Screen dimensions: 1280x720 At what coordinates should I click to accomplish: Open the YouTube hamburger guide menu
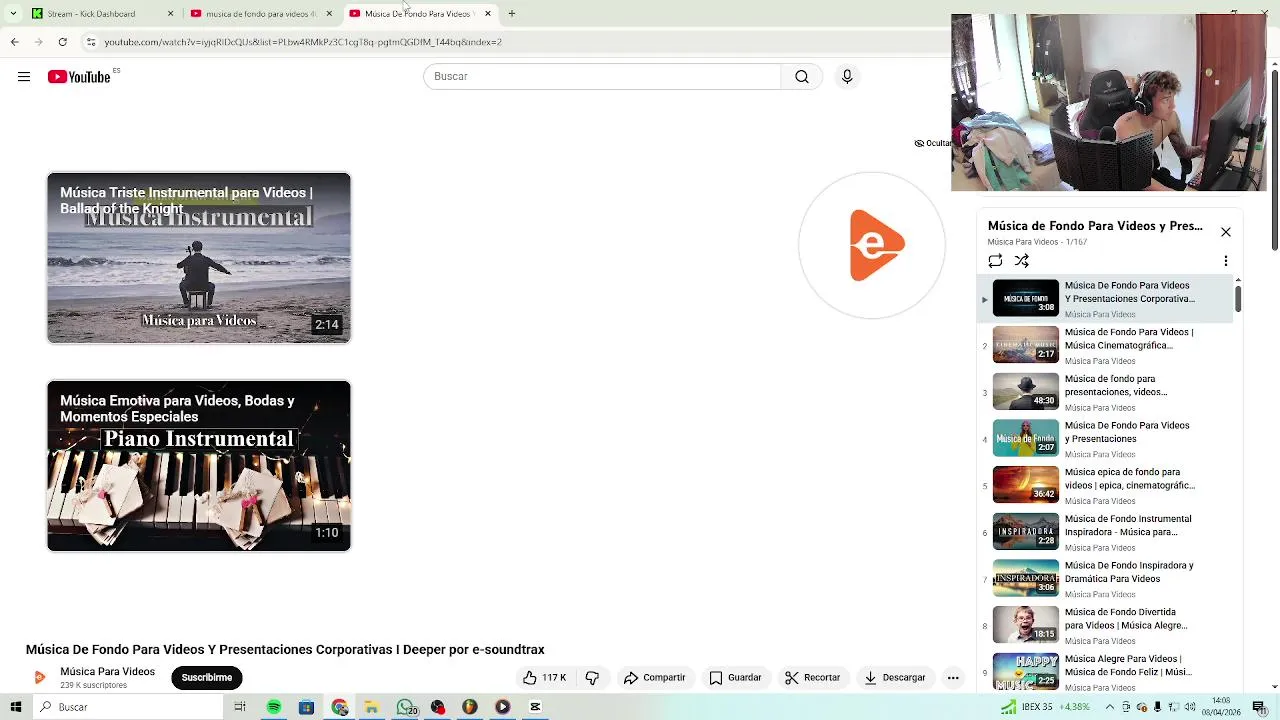click(24, 77)
